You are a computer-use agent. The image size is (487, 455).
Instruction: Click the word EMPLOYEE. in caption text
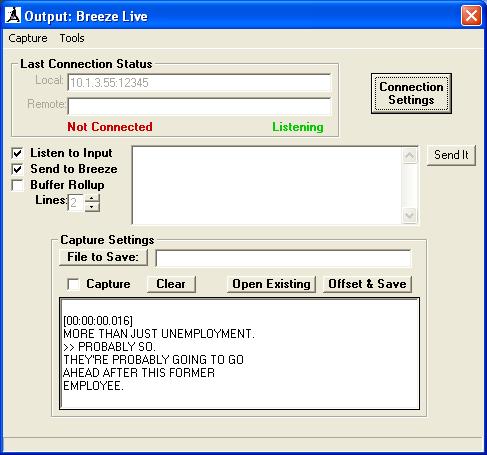tap(93, 386)
